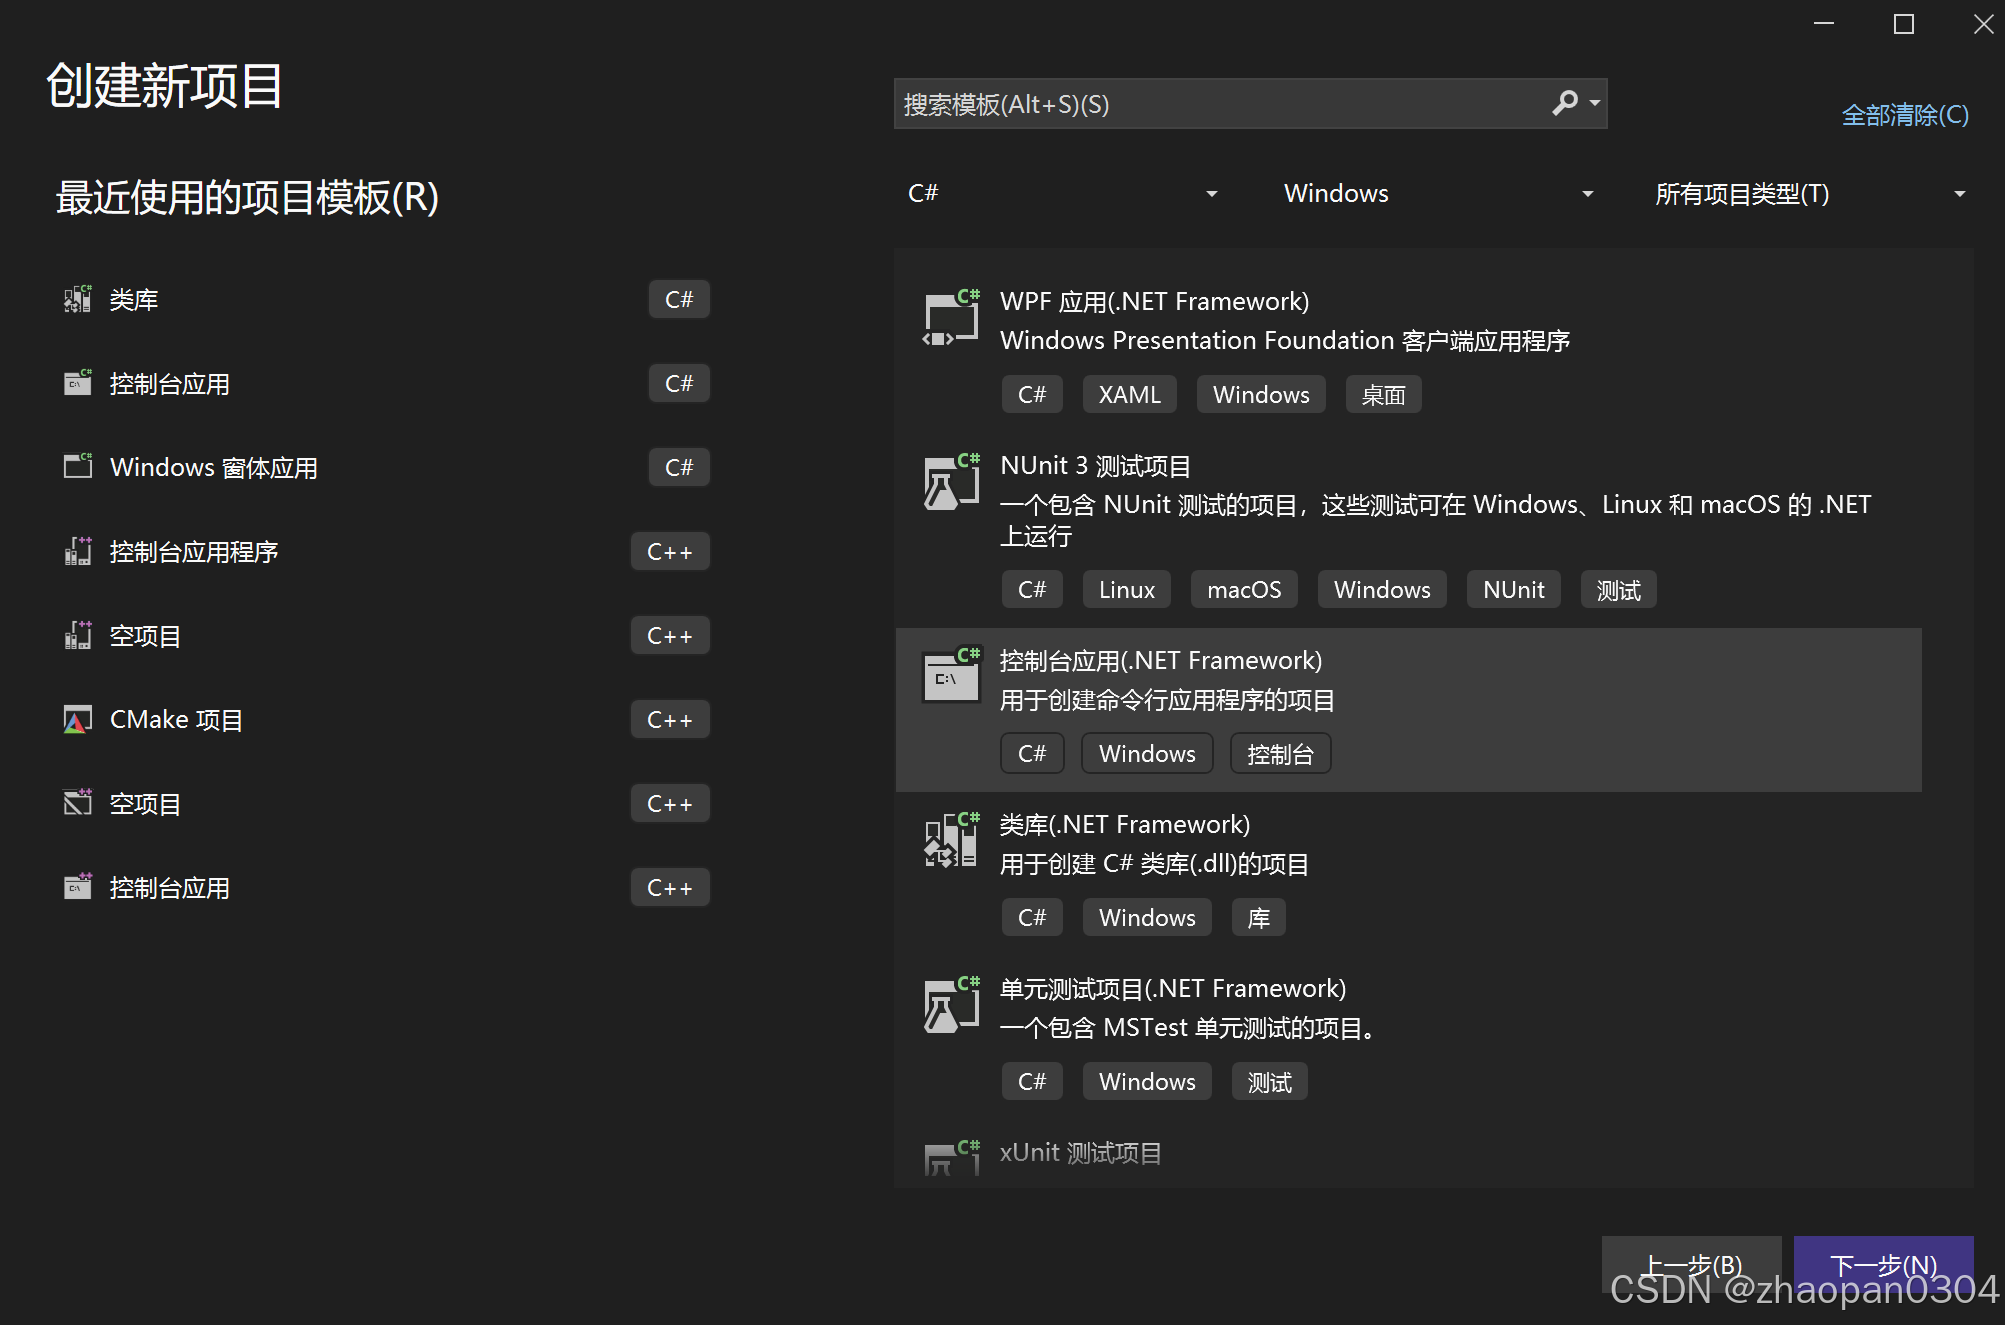2005x1325 pixels.
Task: Open the Windows platform filter dropdown
Action: [1437, 194]
